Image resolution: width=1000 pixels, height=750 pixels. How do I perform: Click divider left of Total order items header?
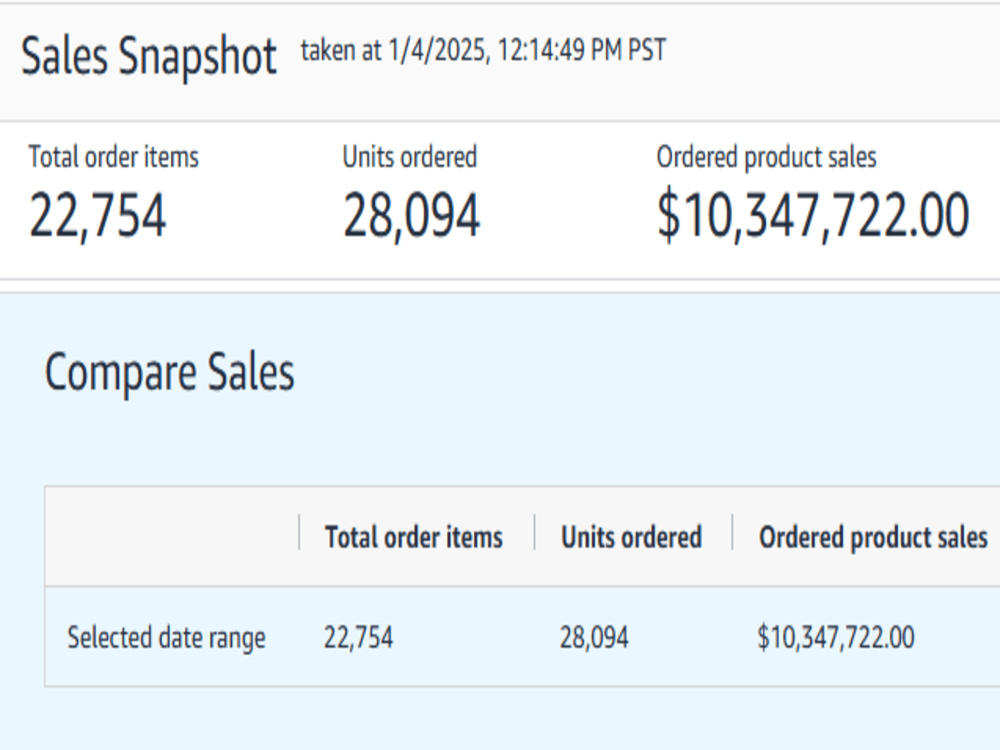coord(299,532)
